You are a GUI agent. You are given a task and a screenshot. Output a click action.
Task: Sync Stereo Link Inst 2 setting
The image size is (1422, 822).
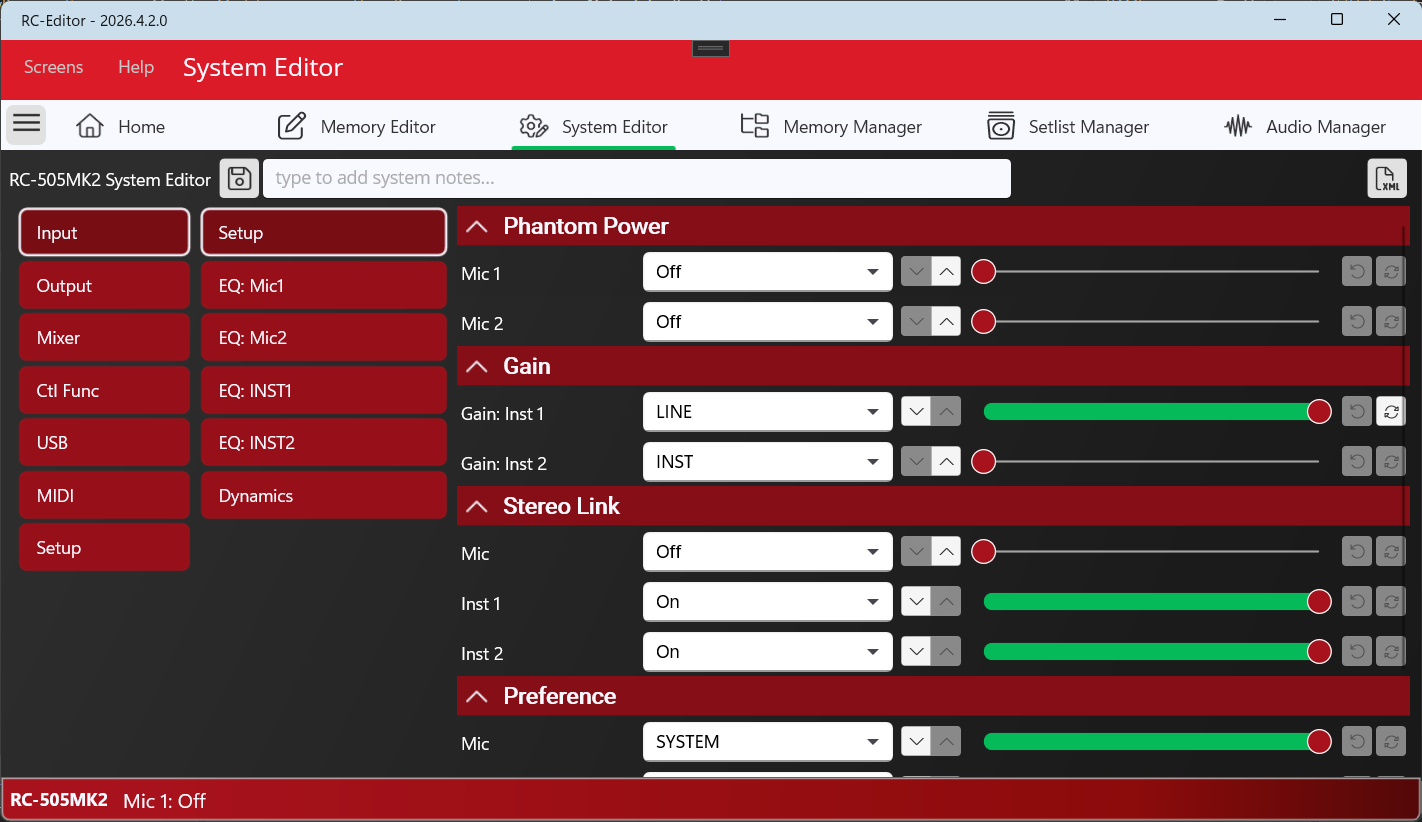click(x=1391, y=652)
